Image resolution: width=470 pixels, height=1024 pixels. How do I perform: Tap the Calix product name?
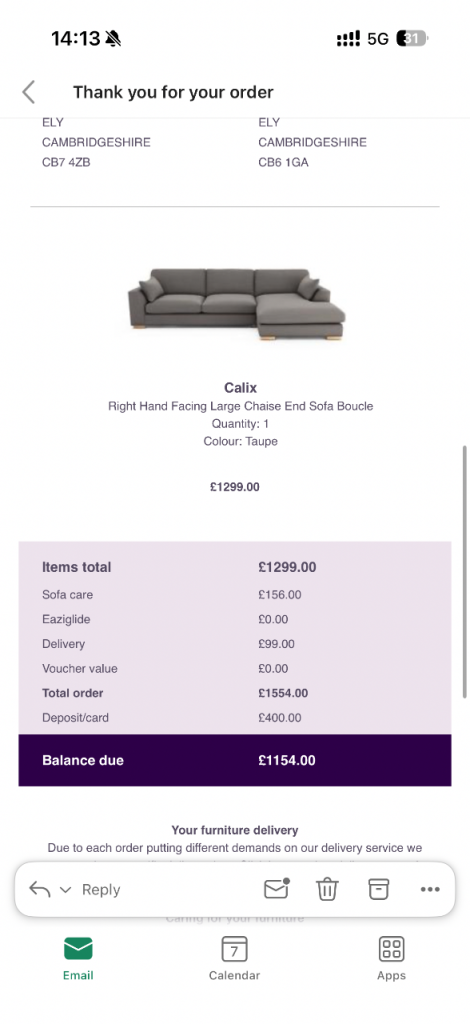point(241,387)
